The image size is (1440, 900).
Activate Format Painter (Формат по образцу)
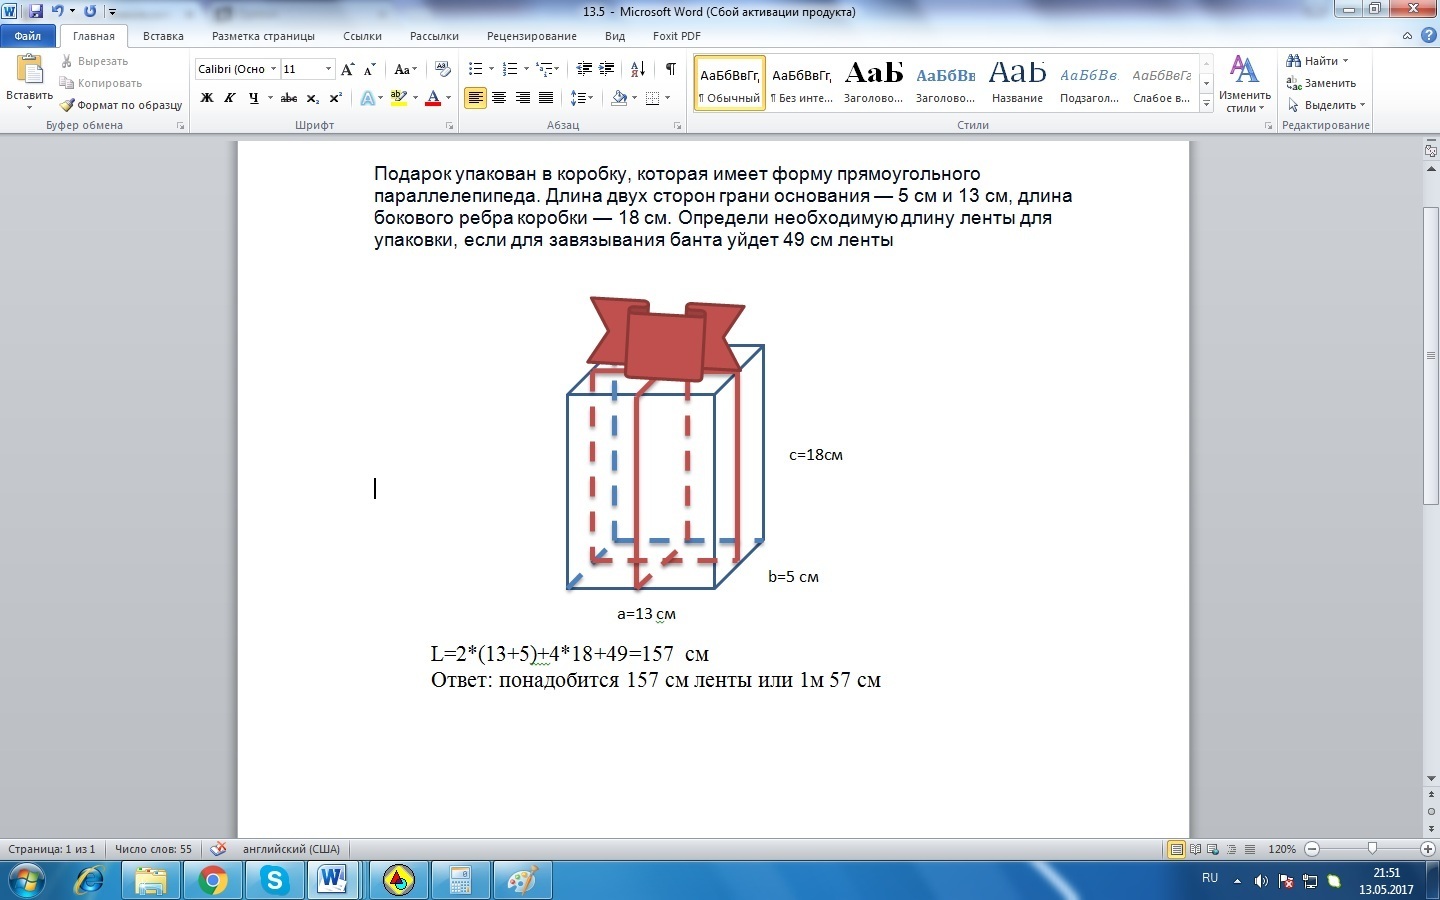121,105
